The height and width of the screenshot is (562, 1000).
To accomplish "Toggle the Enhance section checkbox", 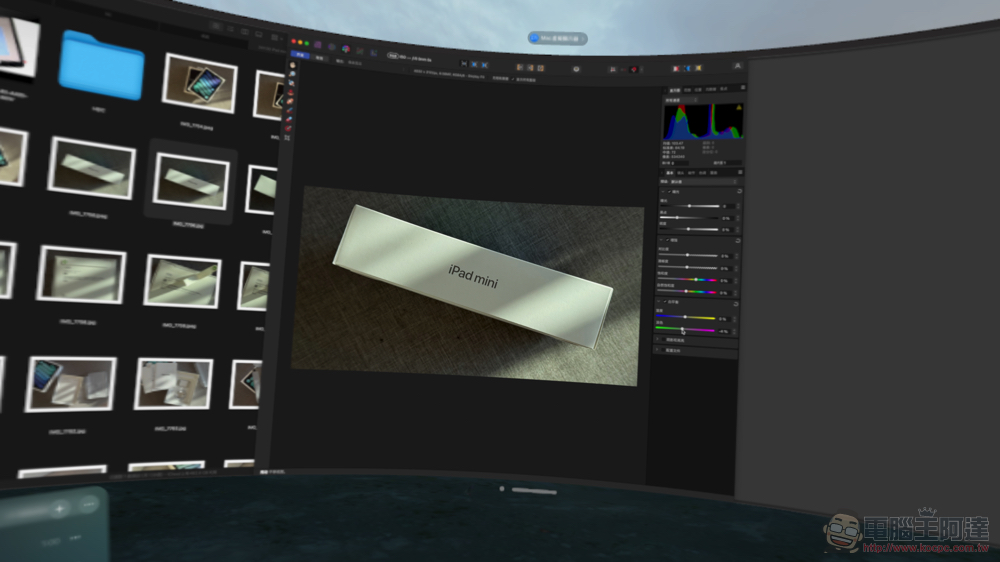I will pyautogui.click(x=667, y=240).
